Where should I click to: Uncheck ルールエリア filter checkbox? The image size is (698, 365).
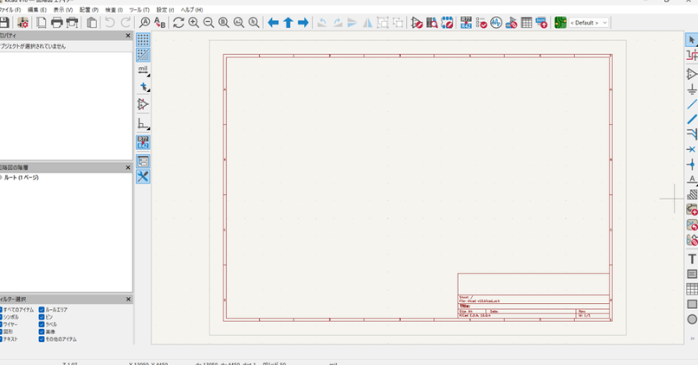(41, 309)
